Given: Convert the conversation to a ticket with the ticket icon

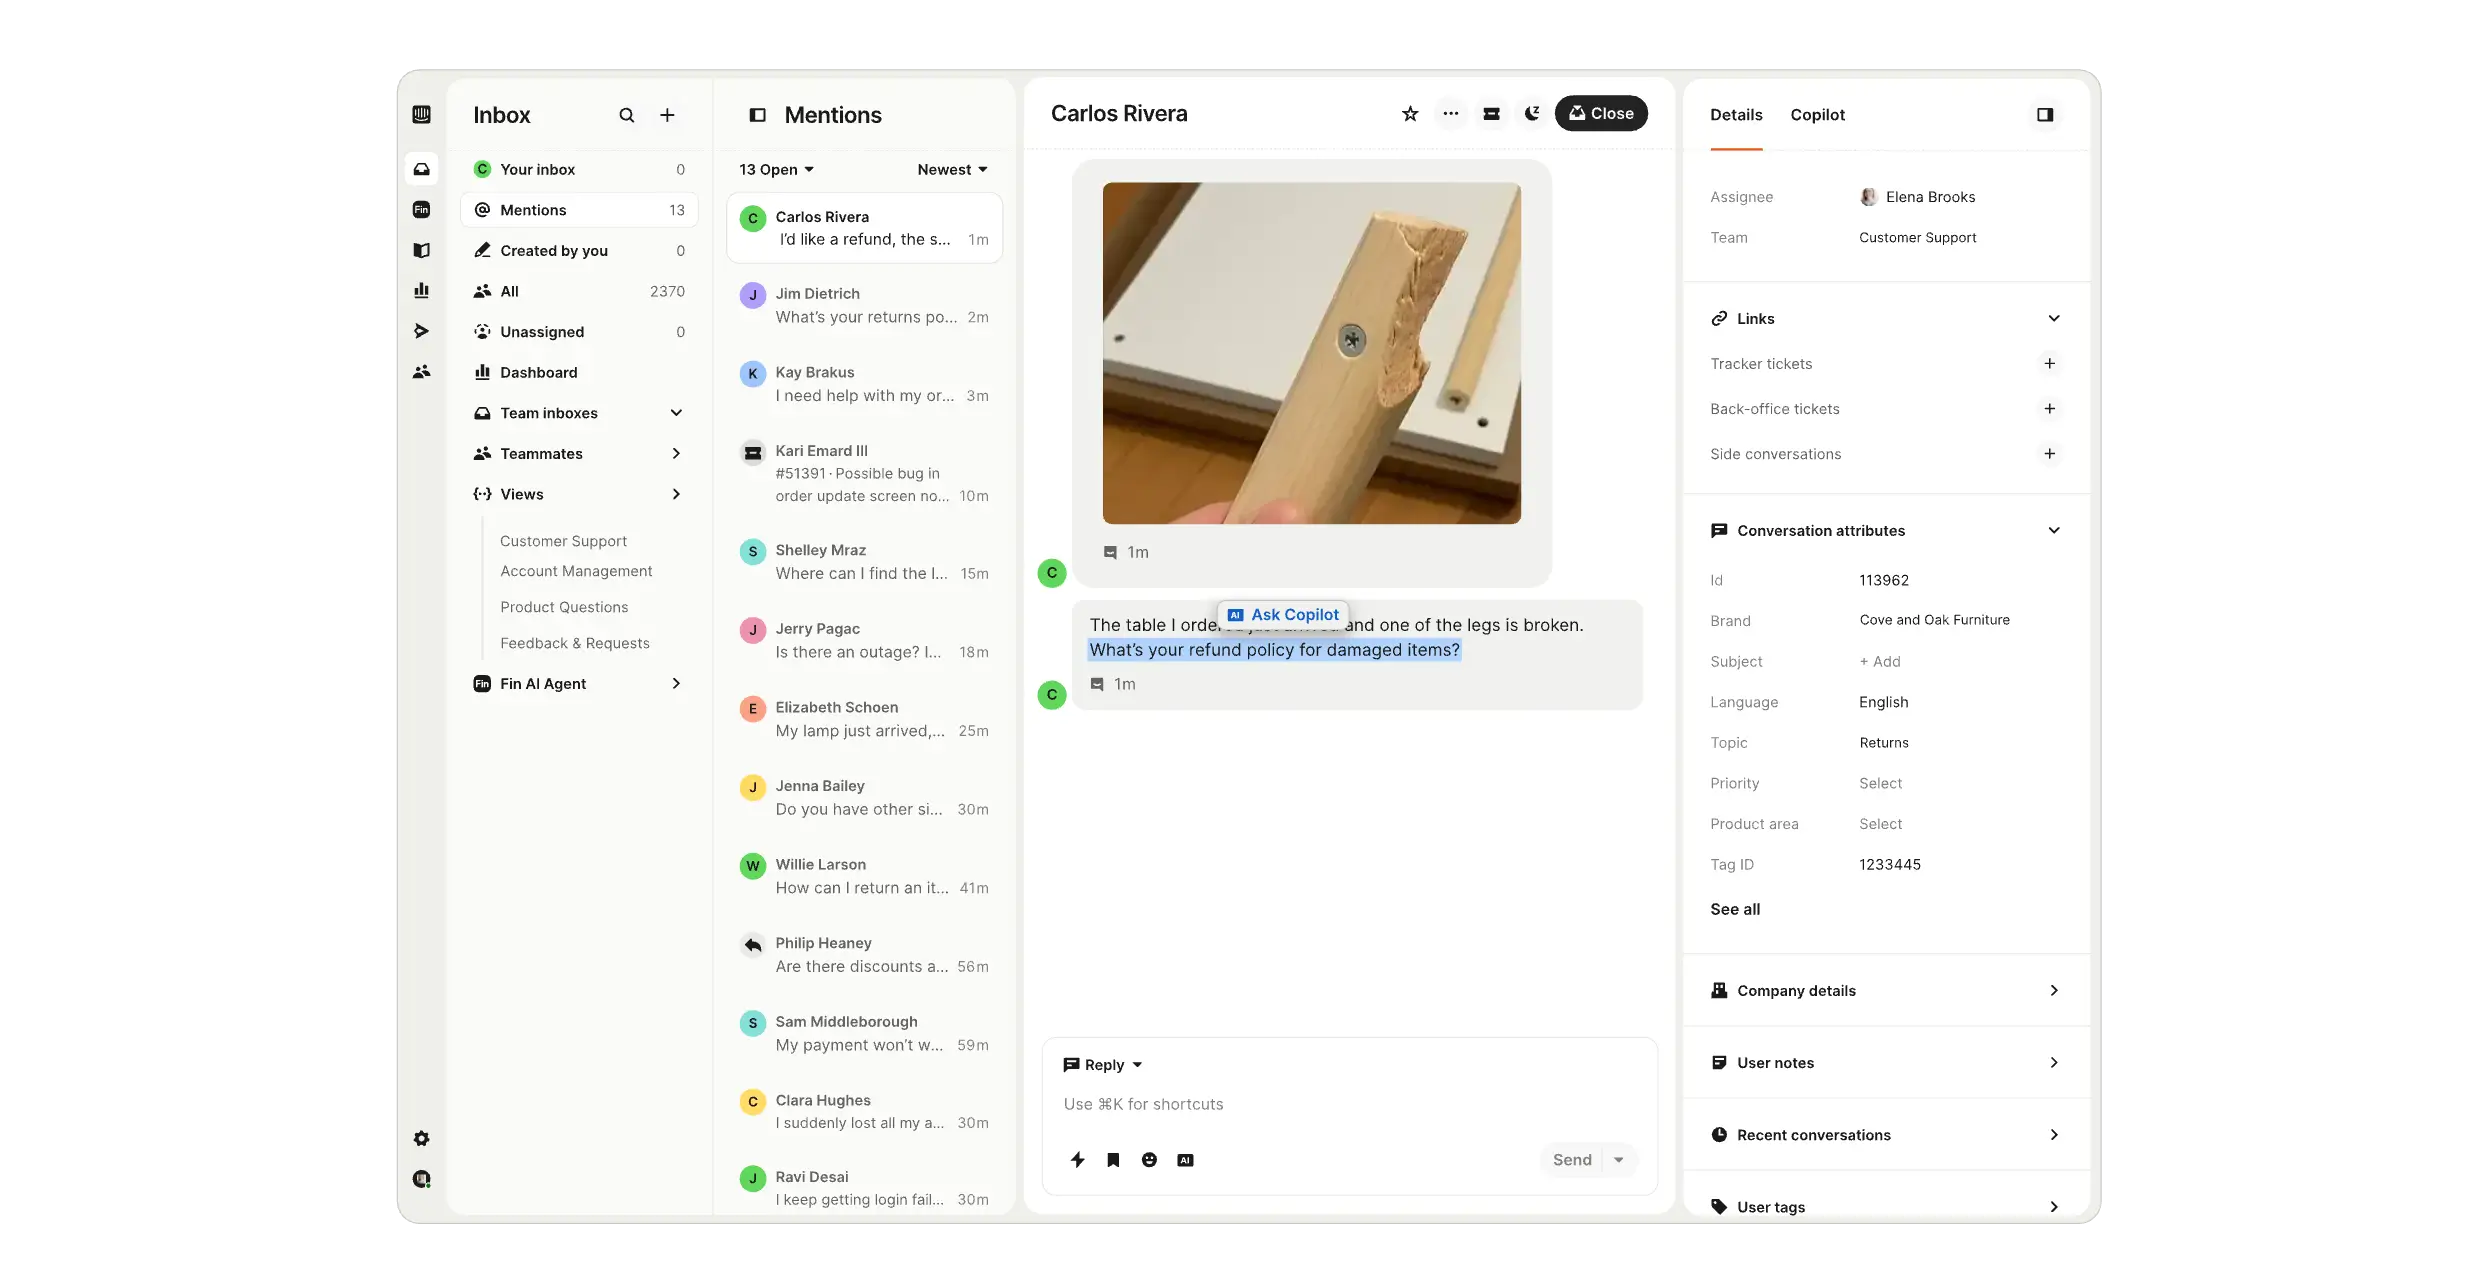Looking at the screenshot, I should pos(1491,114).
